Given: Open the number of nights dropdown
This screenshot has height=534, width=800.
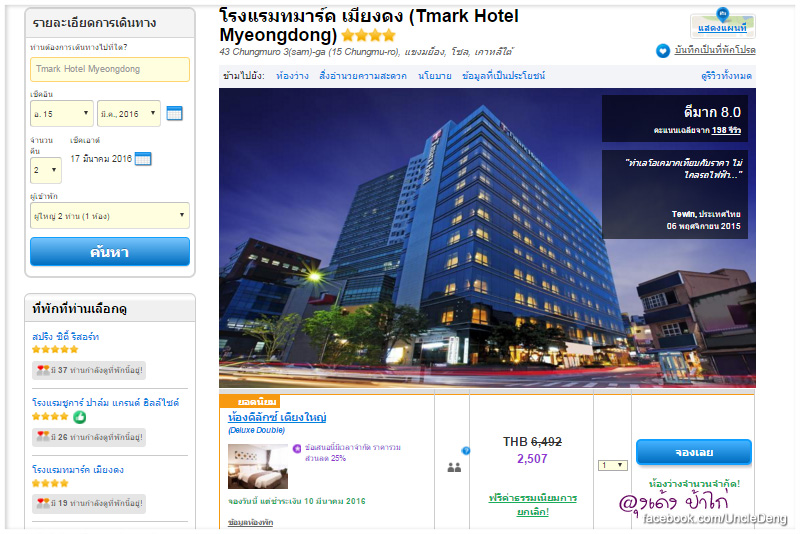Looking at the screenshot, I should (x=46, y=170).
